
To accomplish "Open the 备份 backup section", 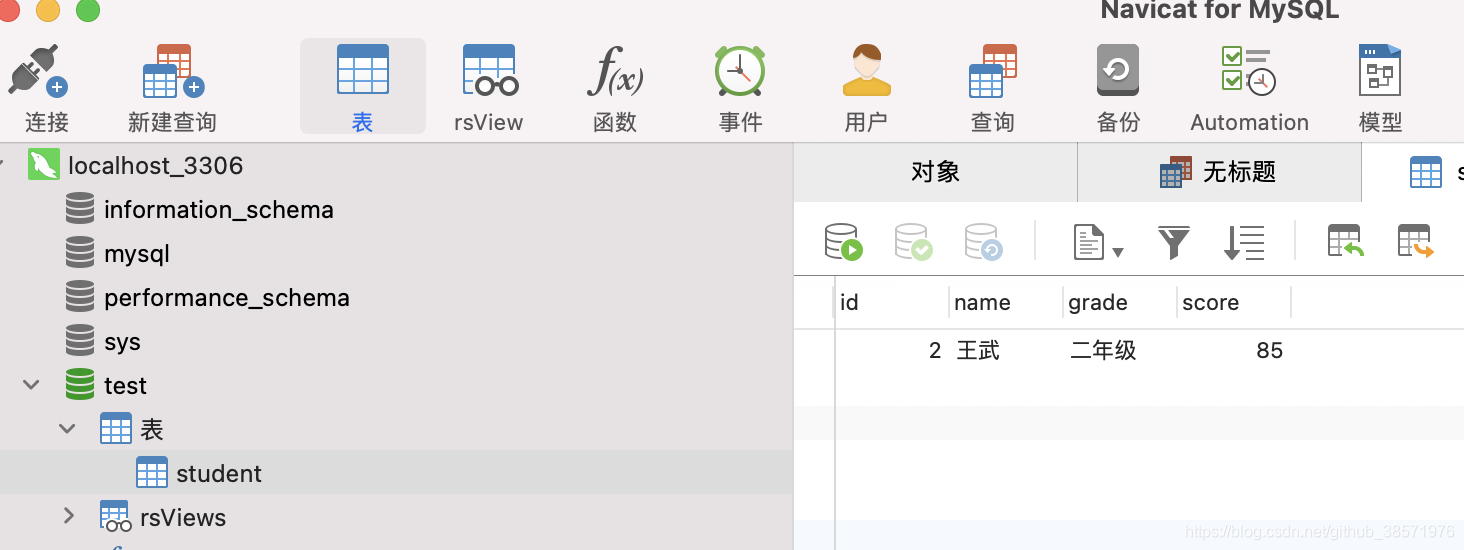I will pyautogui.click(x=1118, y=88).
